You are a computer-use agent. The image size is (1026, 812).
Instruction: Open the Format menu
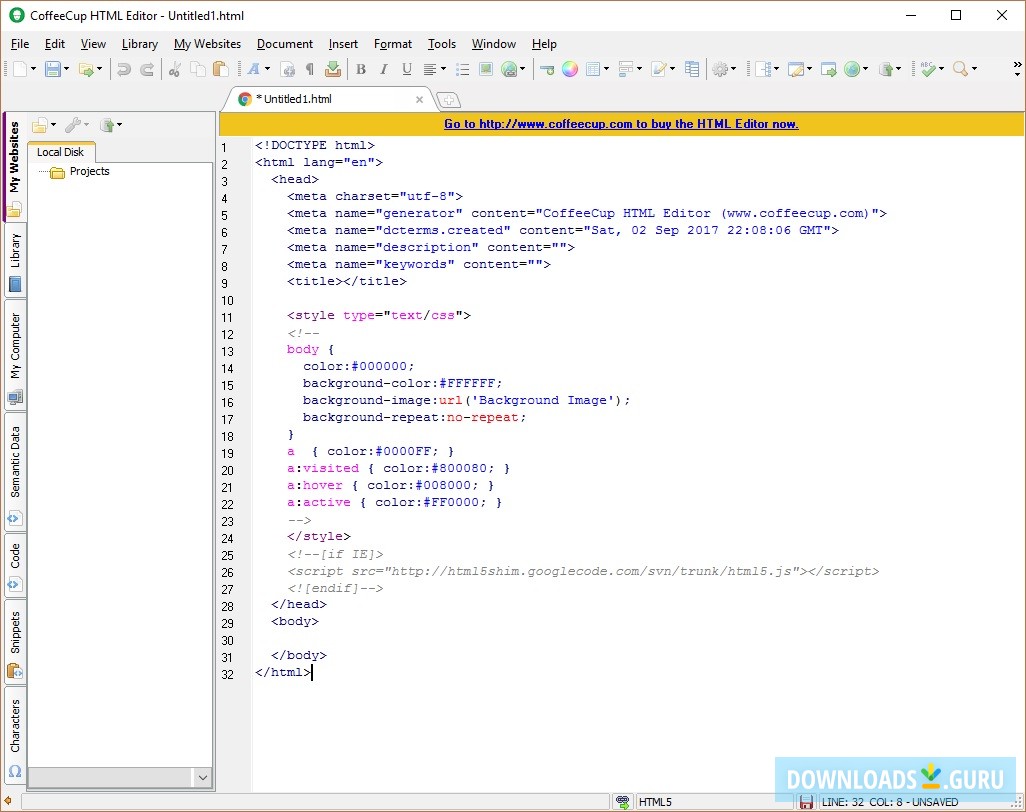392,44
